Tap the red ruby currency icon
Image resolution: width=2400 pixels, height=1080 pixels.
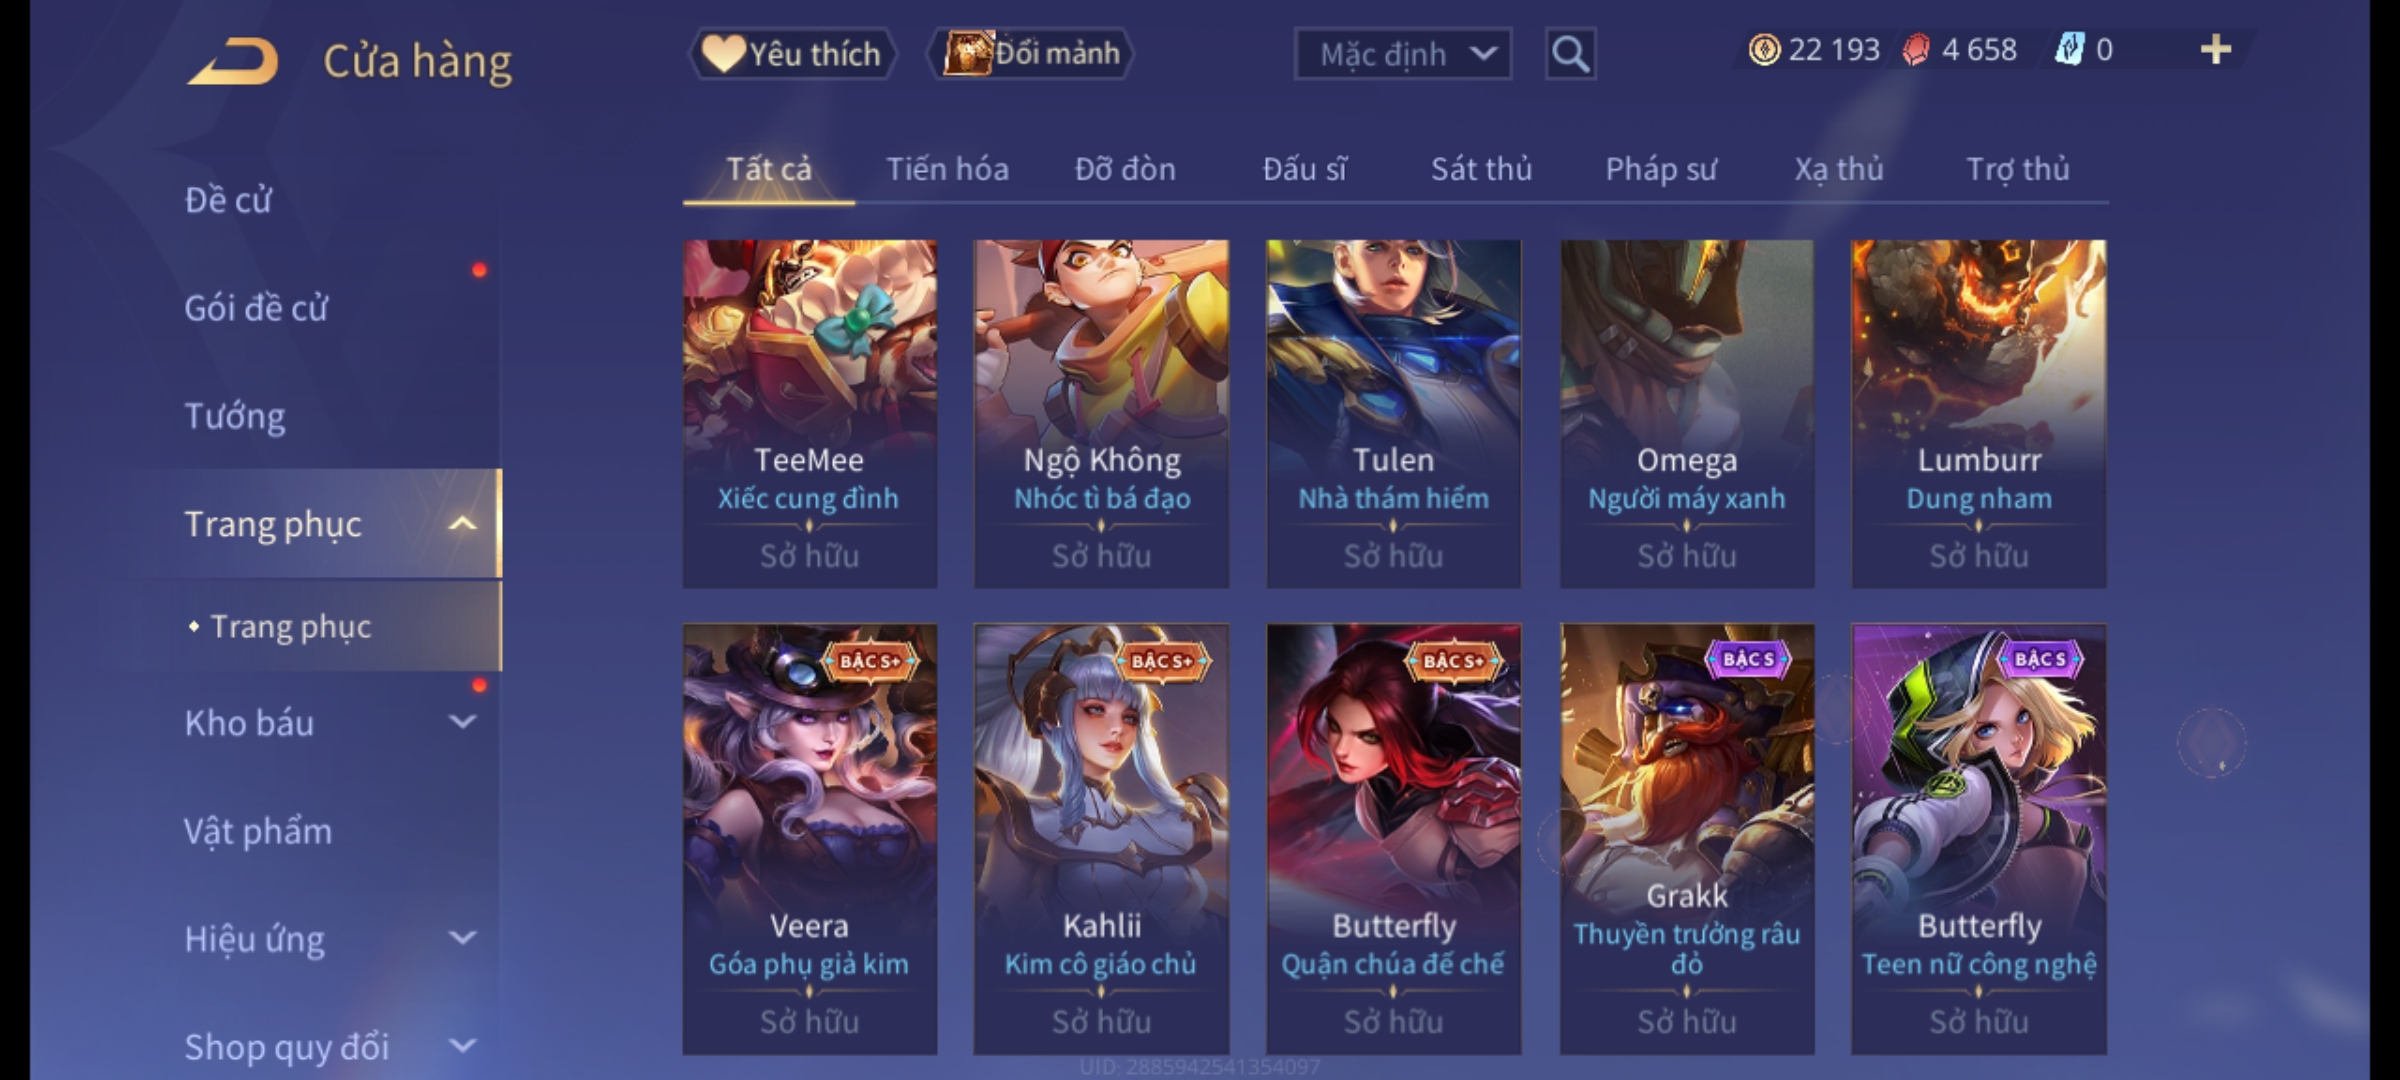pos(1916,50)
